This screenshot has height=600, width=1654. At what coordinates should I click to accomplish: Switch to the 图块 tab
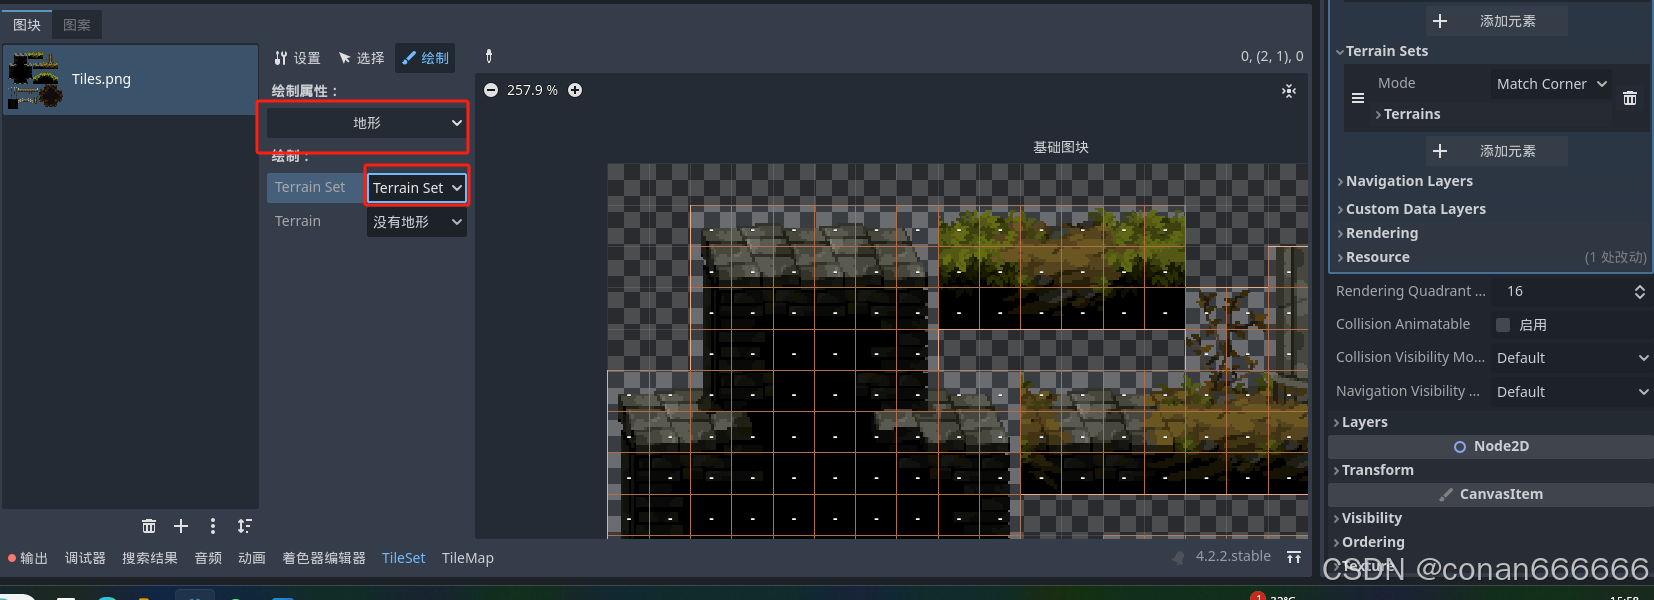[27, 25]
